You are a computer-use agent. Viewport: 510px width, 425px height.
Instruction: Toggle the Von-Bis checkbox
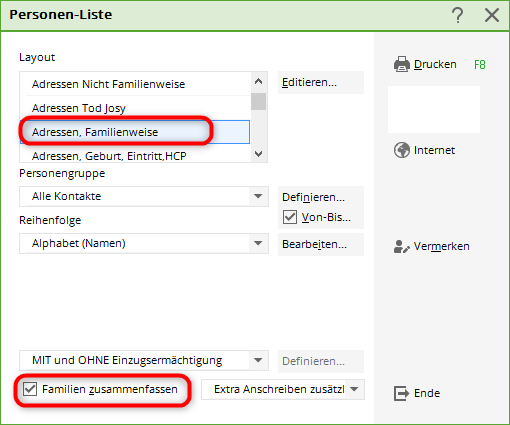coord(290,217)
